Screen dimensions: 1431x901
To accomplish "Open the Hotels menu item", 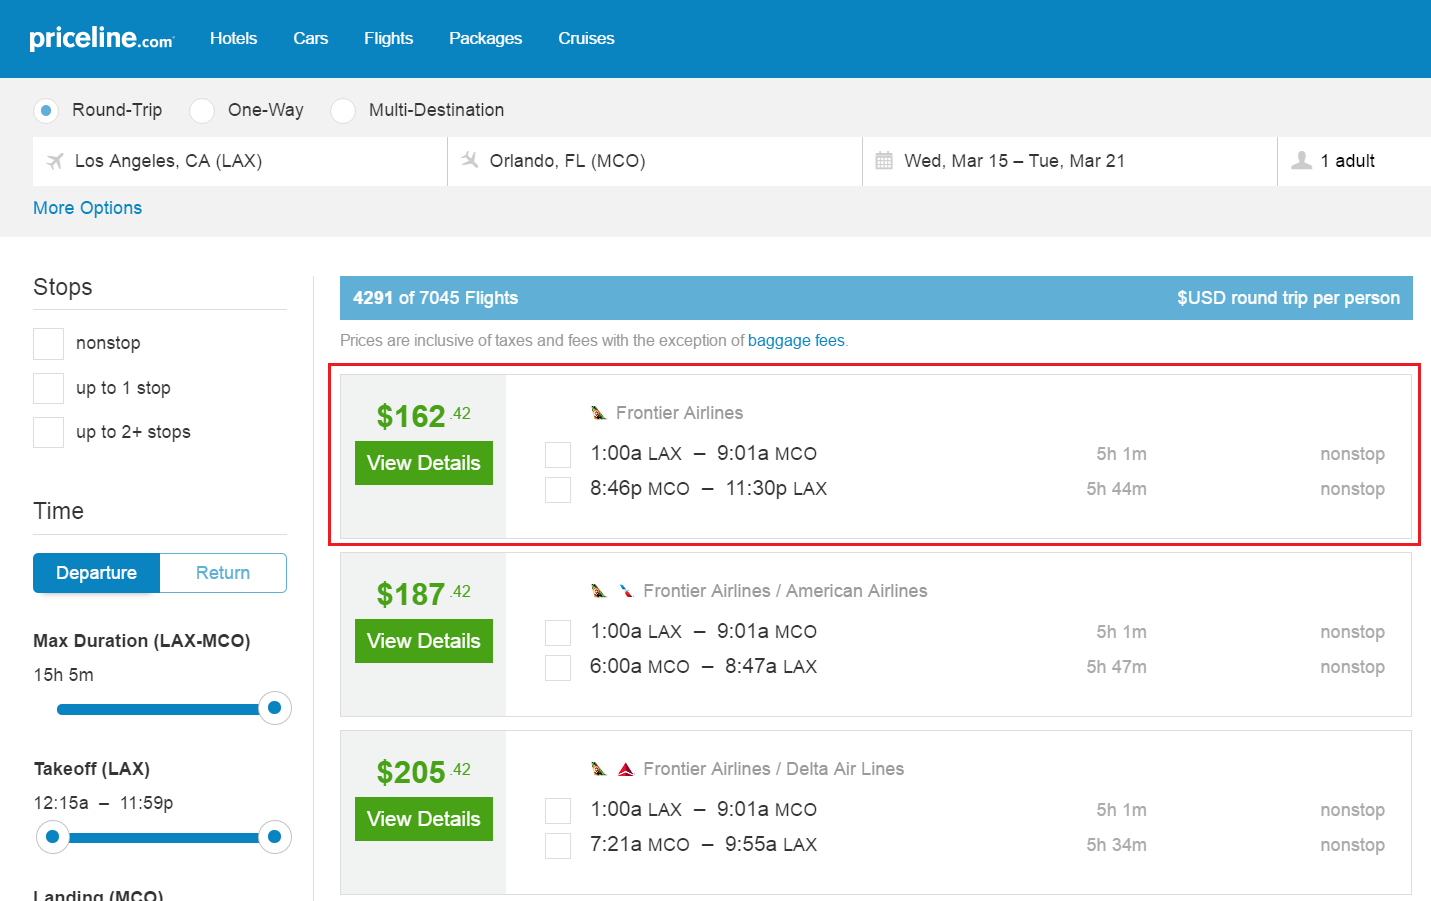I will click(233, 38).
